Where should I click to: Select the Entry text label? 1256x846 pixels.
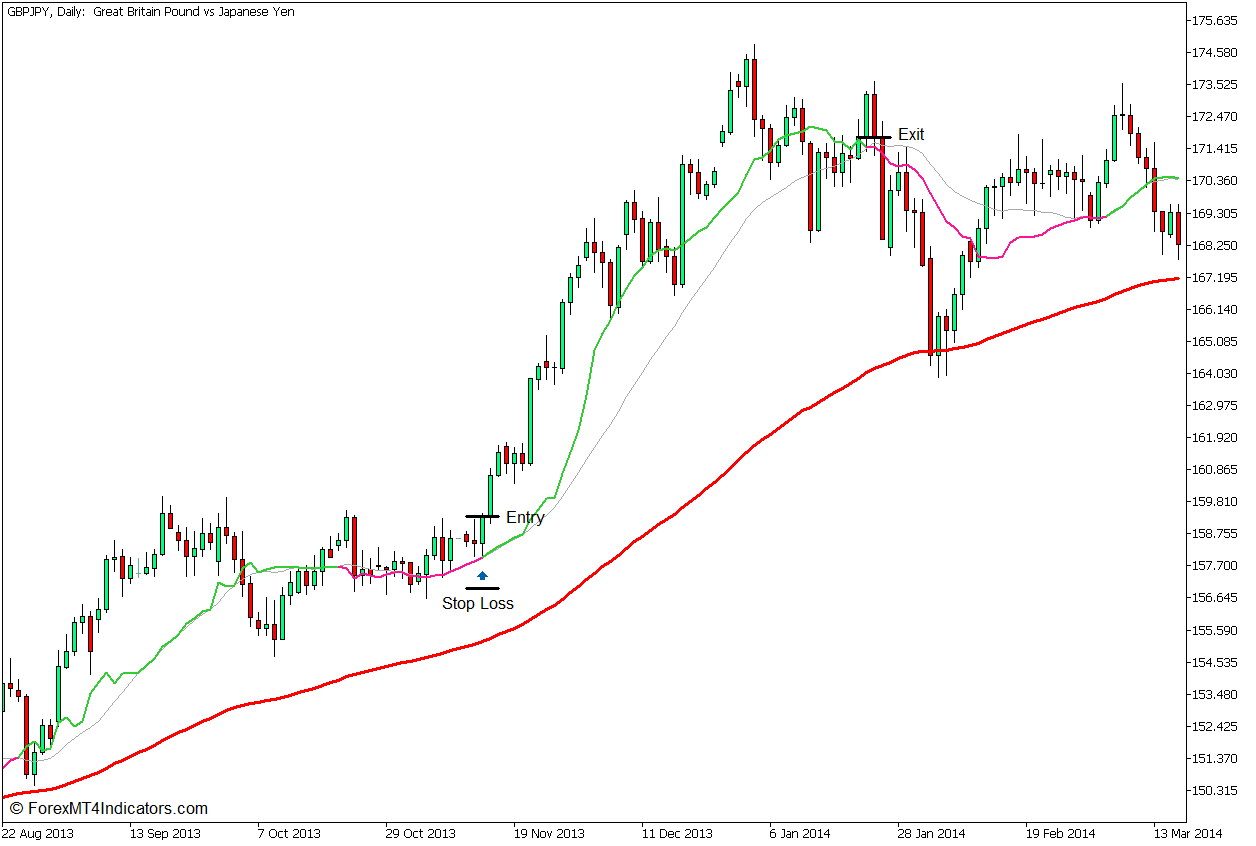tap(525, 517)
